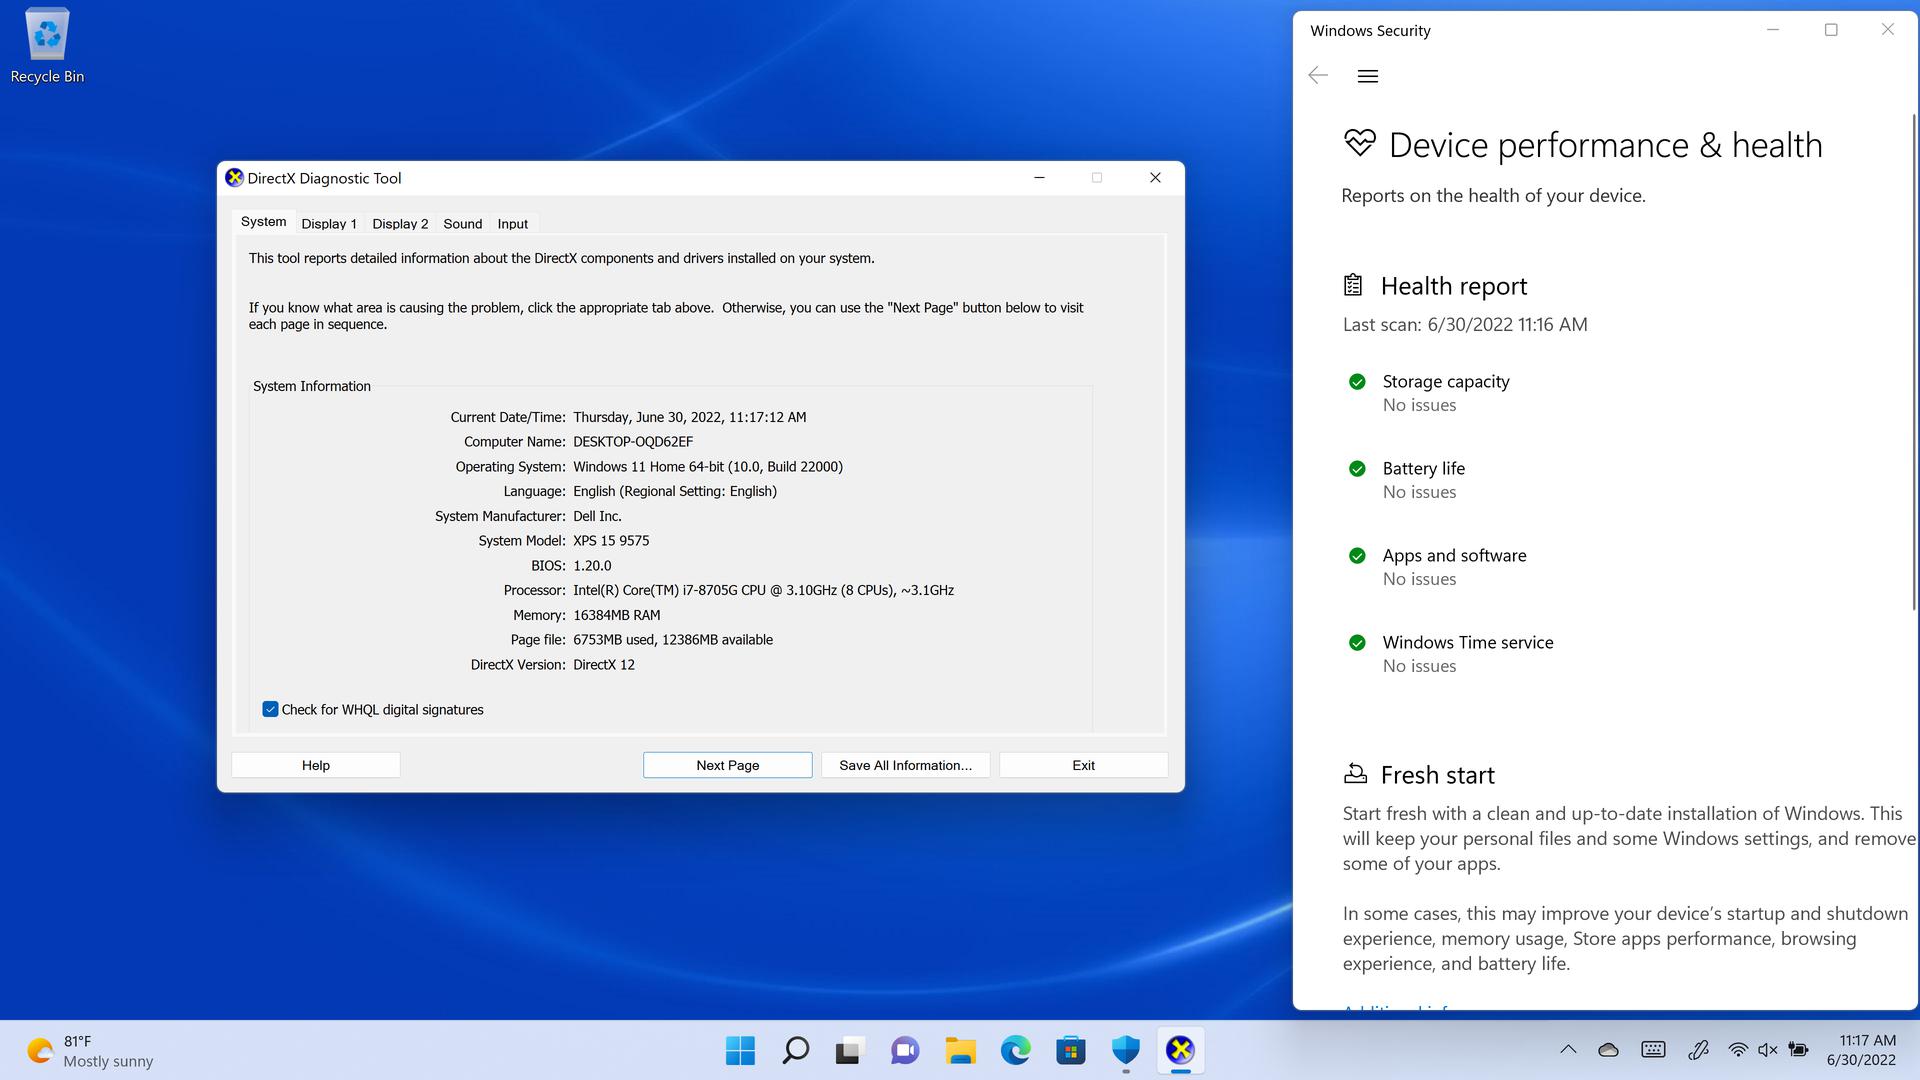Screen dimensions: 1920x1080
Task: Uncheck Check for WHQL digital signatures
Action: [x=270, y=709]
